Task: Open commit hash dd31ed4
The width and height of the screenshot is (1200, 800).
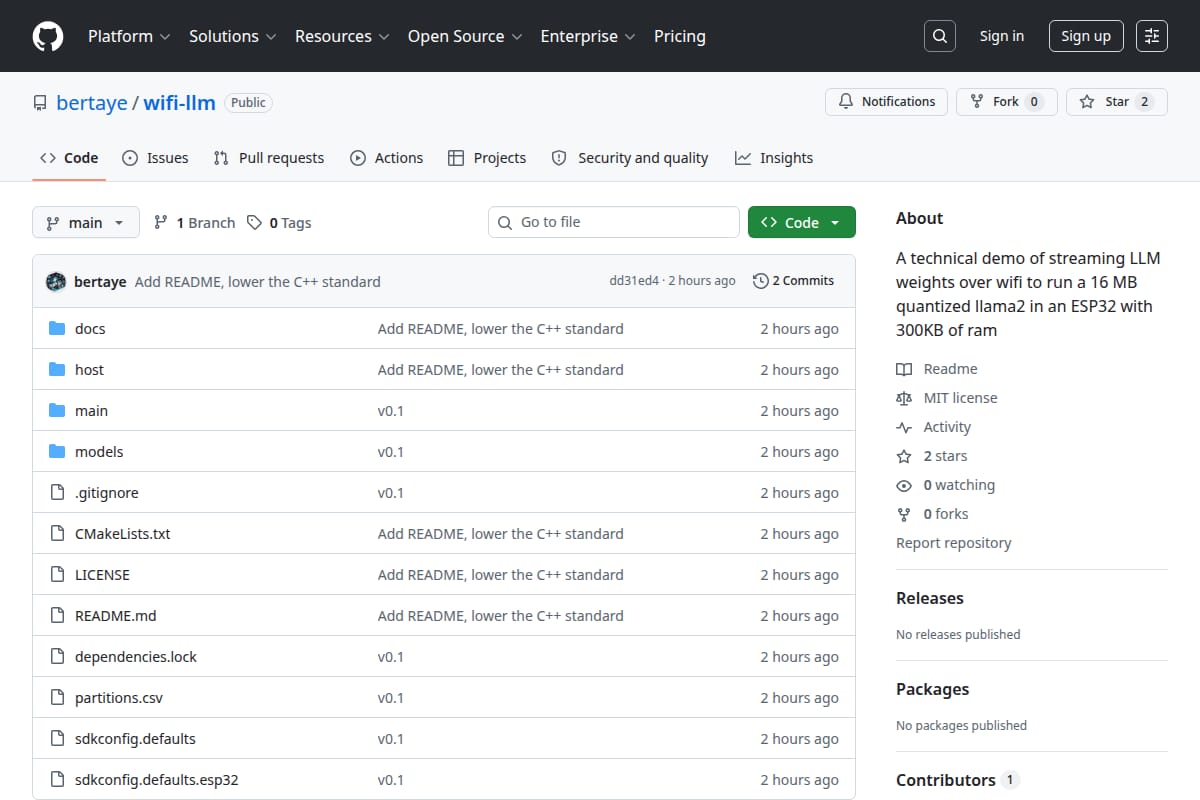Action: point(634,281)
